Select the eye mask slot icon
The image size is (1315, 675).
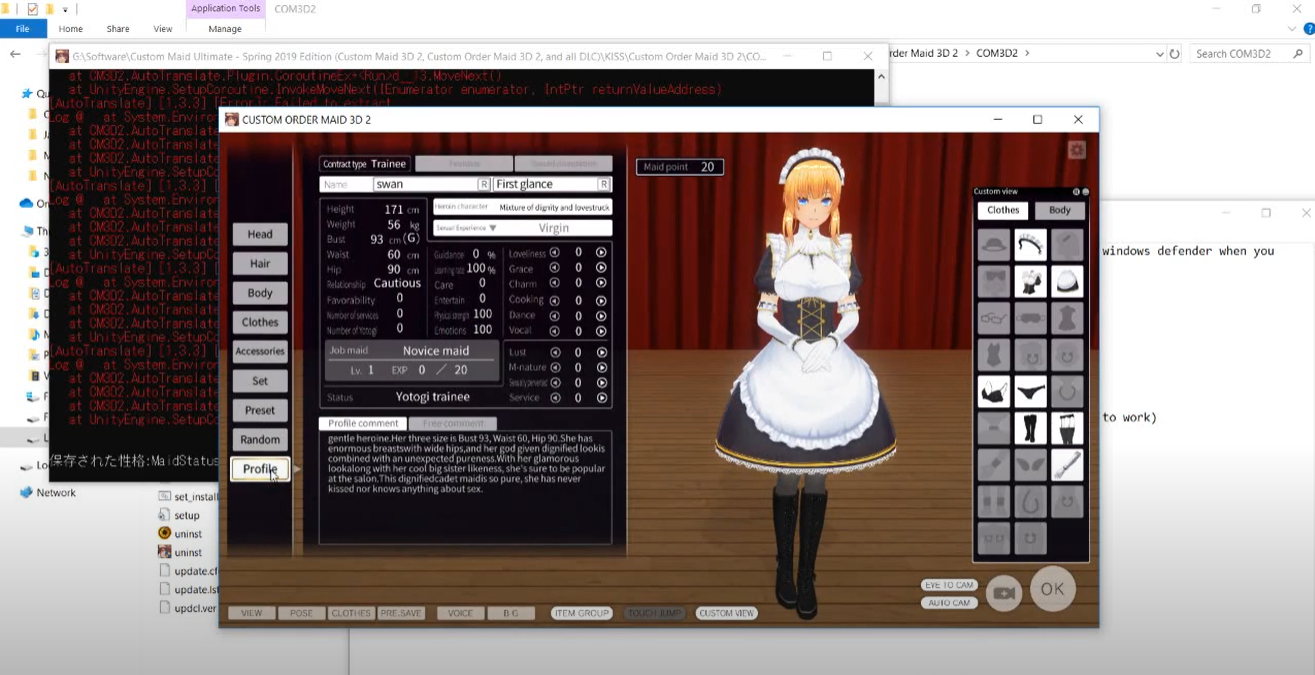click(1030, 318)
